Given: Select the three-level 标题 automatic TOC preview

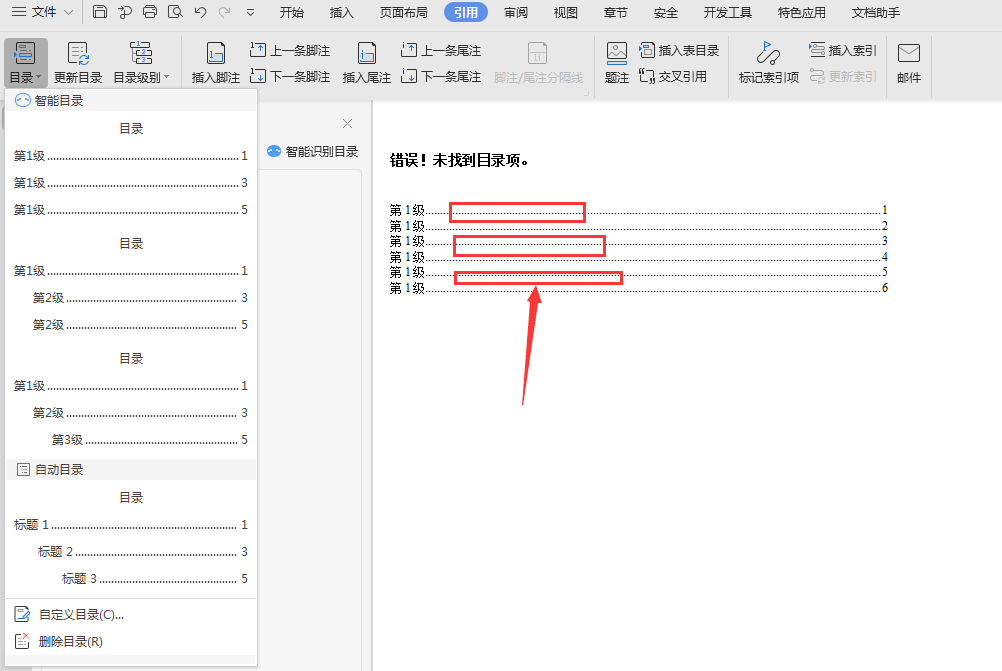Looking at the screenshot, I should point(131,538).
